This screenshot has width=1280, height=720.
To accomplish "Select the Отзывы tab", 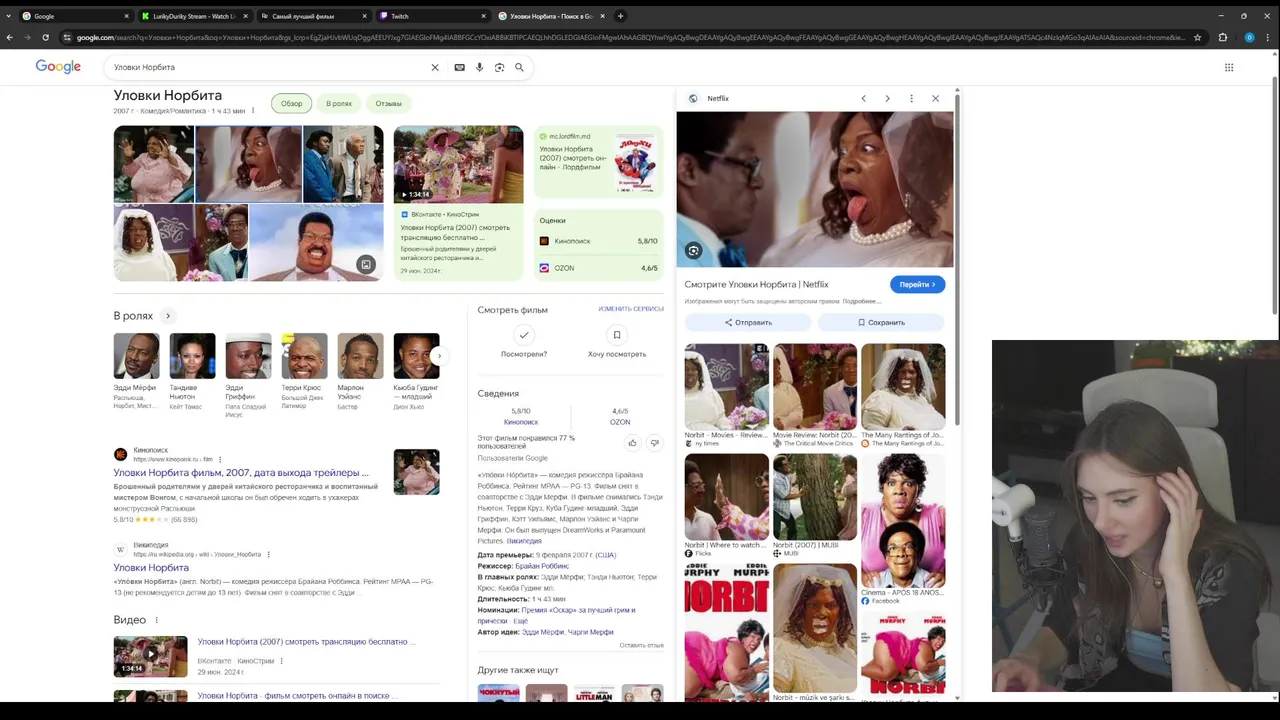I will 389,103.
